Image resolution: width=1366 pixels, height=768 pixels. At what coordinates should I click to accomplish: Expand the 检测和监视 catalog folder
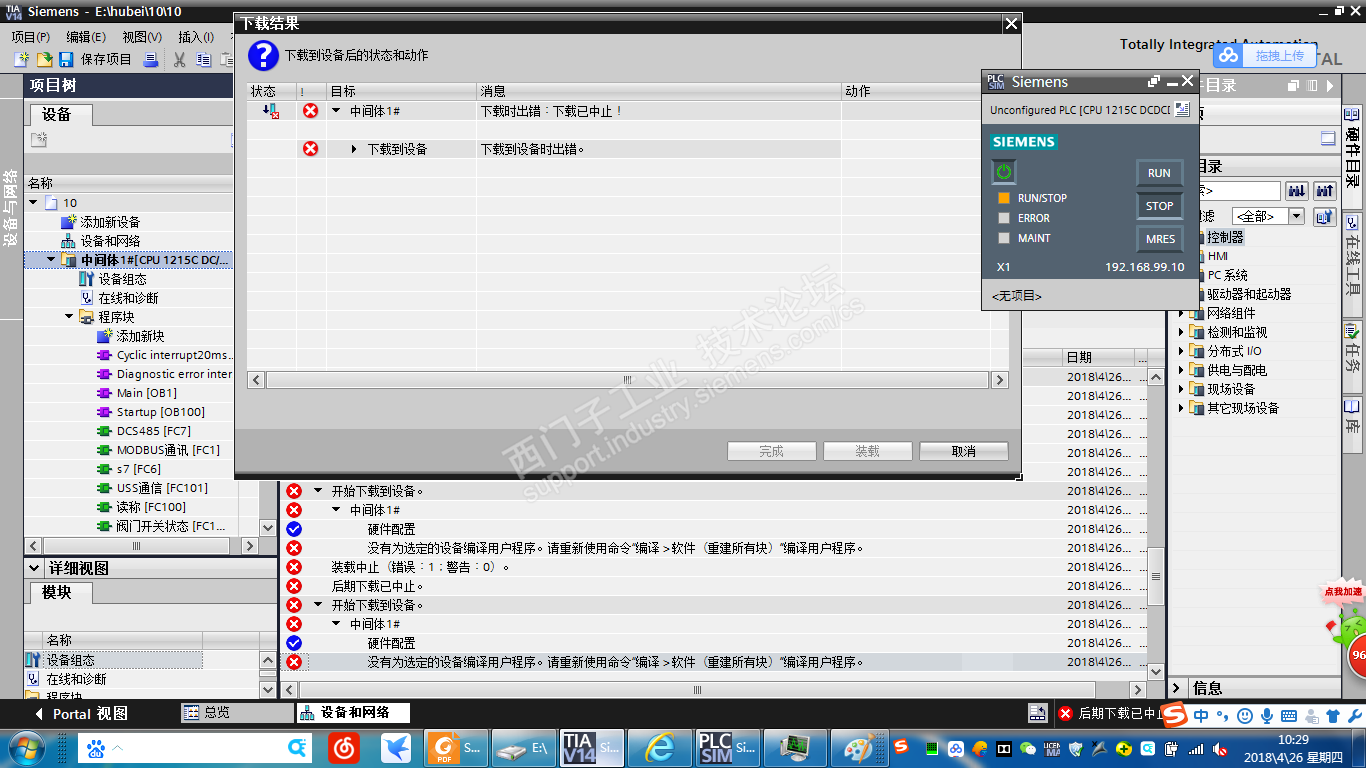click(x=1181, y=332)
